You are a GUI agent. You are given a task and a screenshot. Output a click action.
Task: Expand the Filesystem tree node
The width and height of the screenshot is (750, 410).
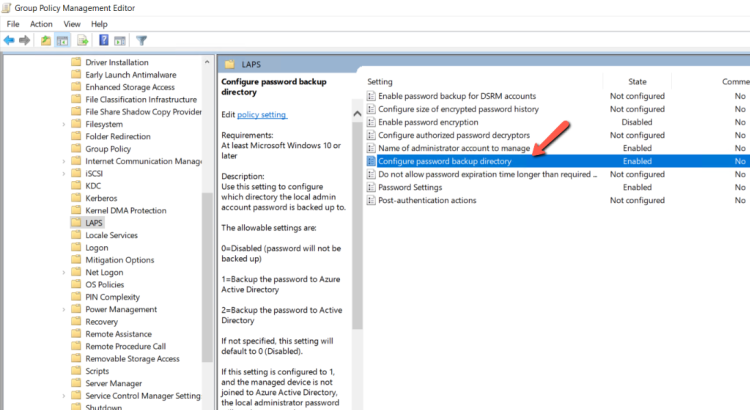[64, 124]
